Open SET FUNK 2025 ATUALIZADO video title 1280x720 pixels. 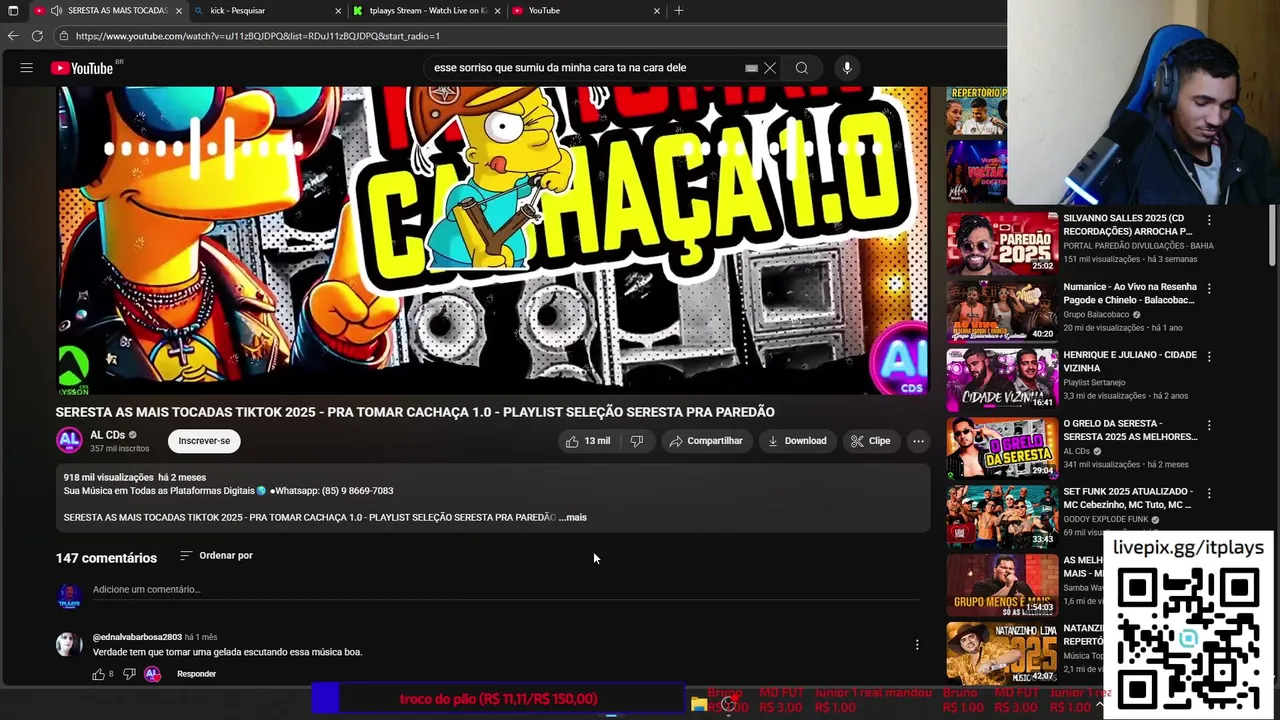(1127, 498)
